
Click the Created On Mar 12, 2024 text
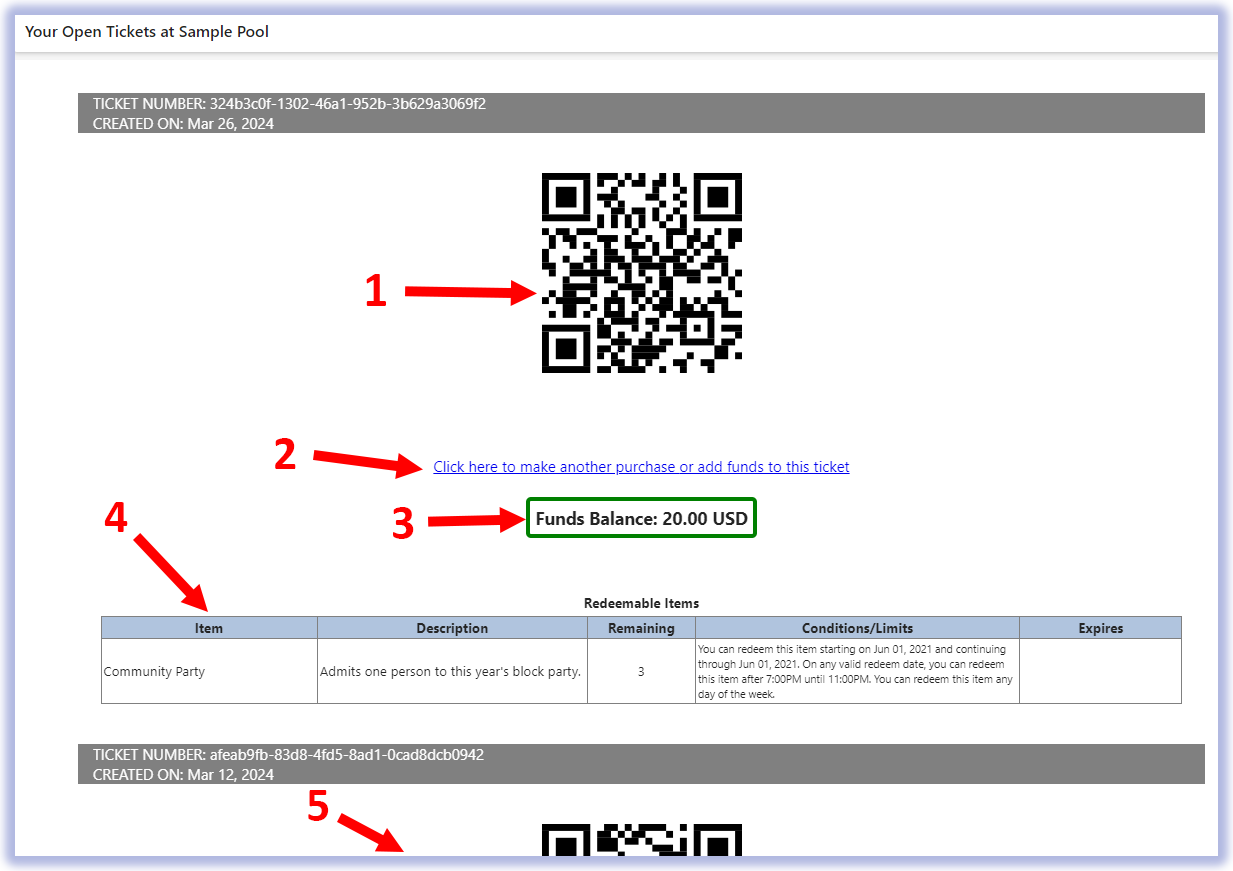click(183, 775)
